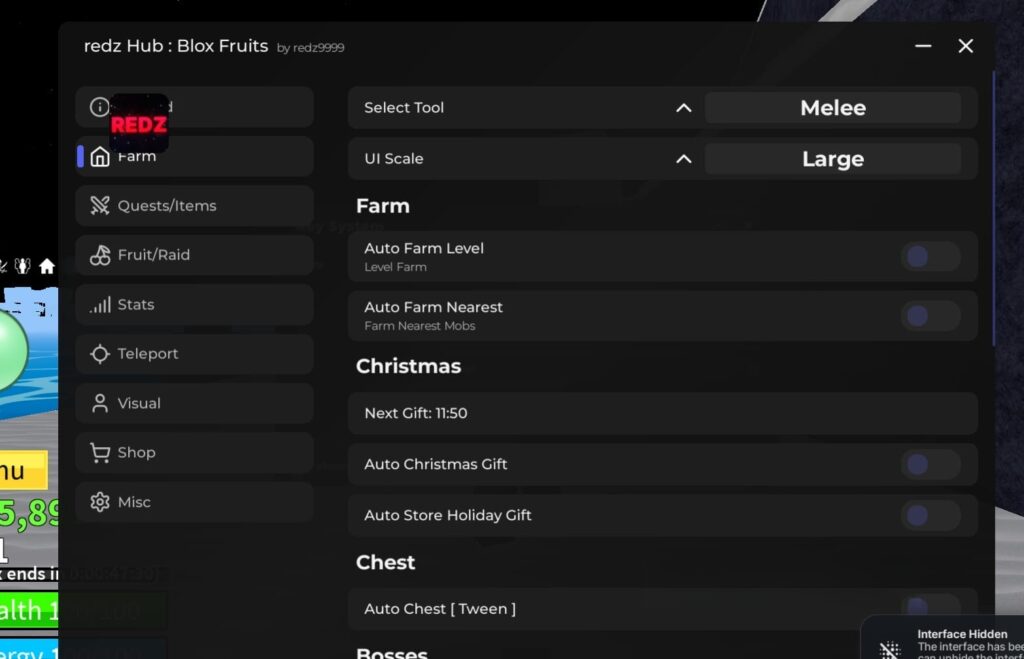Select the Teleport crosshair icon

[100, 354]
